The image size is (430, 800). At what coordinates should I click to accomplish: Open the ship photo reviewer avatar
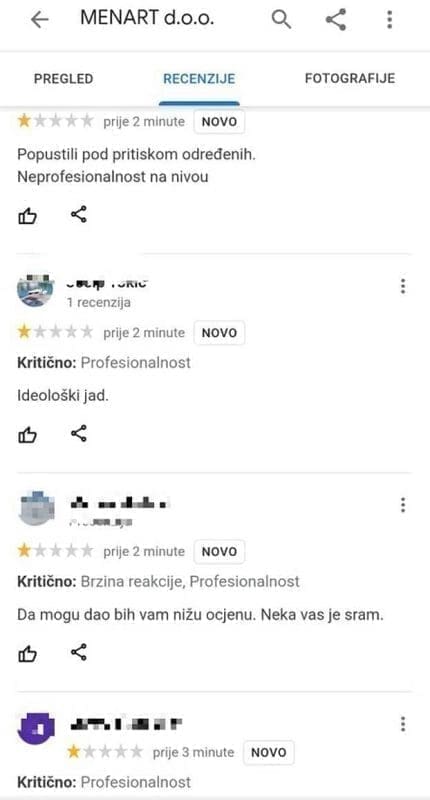tap(35, 289)
